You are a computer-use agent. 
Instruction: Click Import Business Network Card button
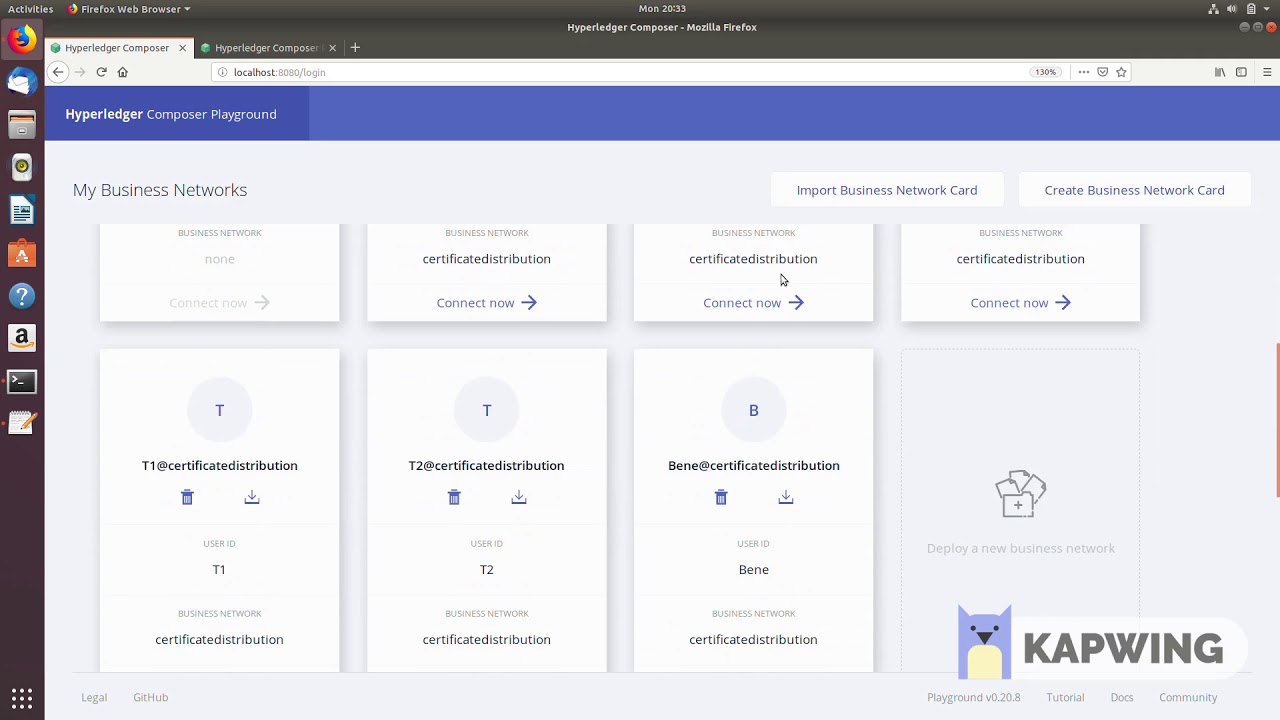click(887, 190)
